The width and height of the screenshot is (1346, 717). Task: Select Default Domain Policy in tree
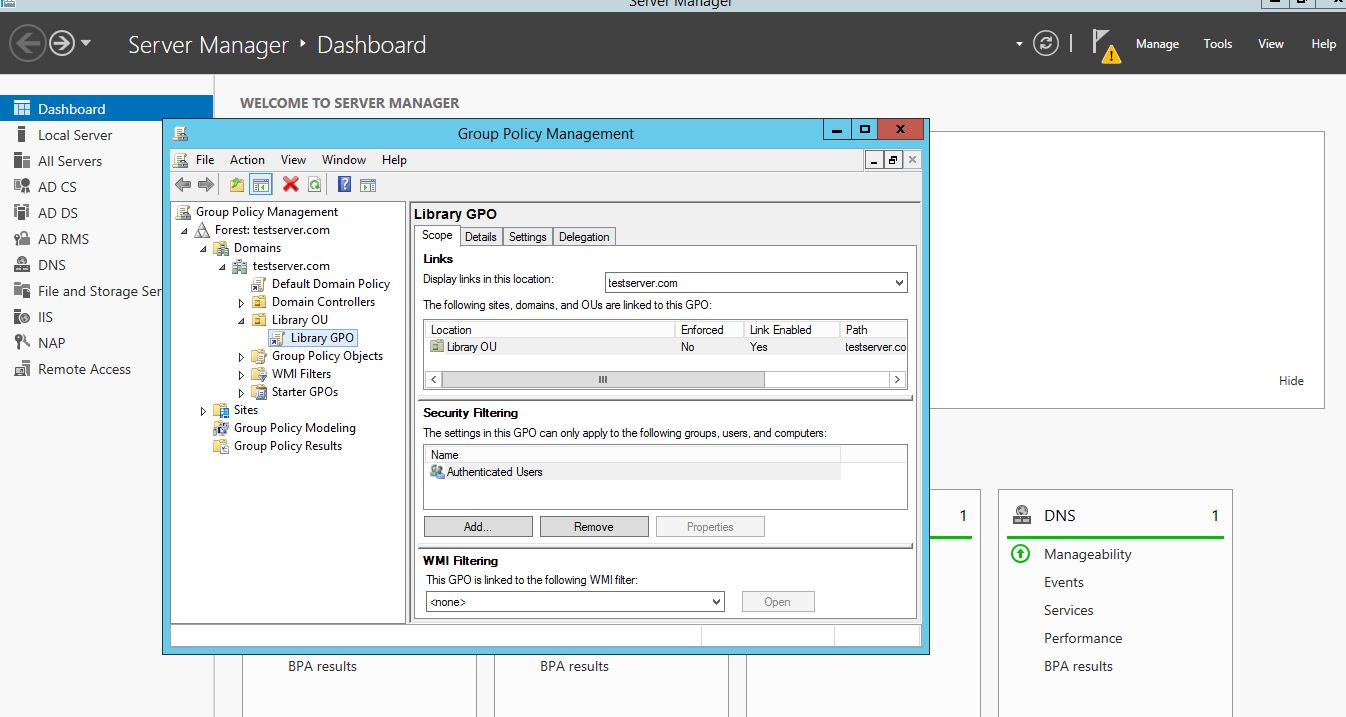coord(330,284)
